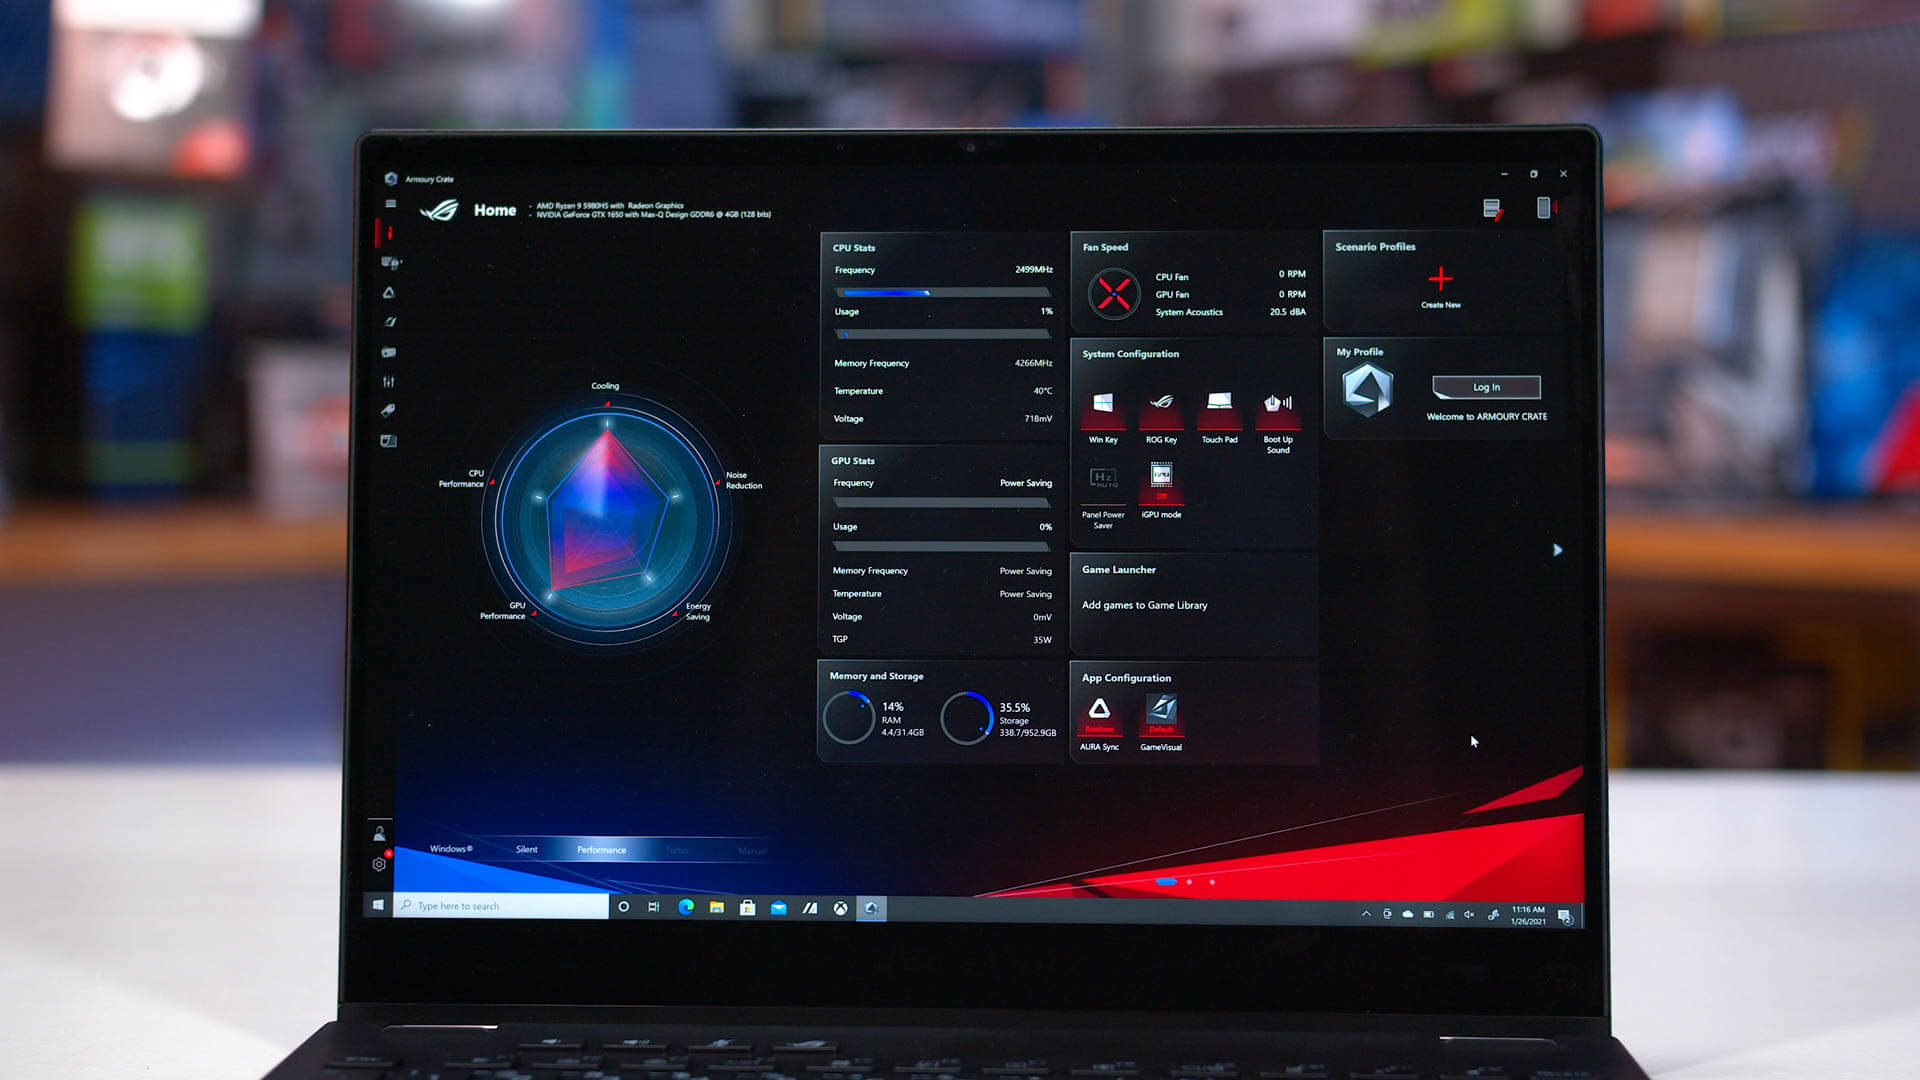Select the Manual operating mode
This screenshot has height=1080, width=1920.
(752, 851)
